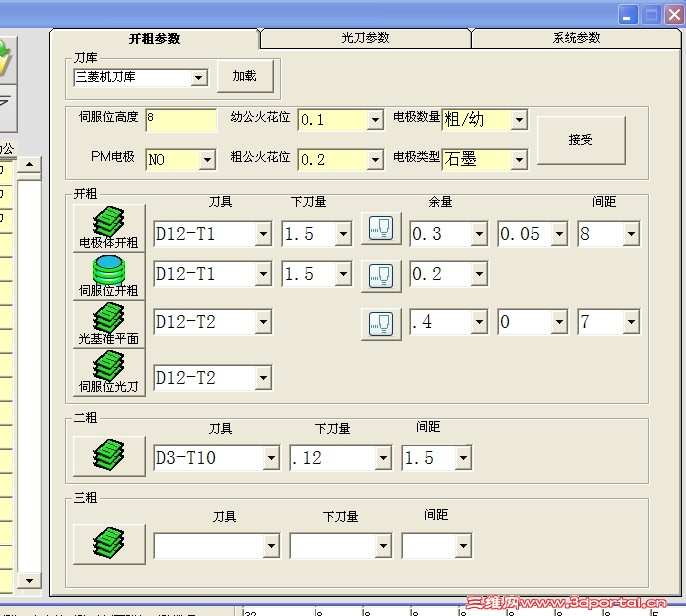Image resolution: width=686 pixels, height=616 pixels.
Task: Switch to the 系统参数 tab
Action: pyautogui.click(x=576, y=38)
